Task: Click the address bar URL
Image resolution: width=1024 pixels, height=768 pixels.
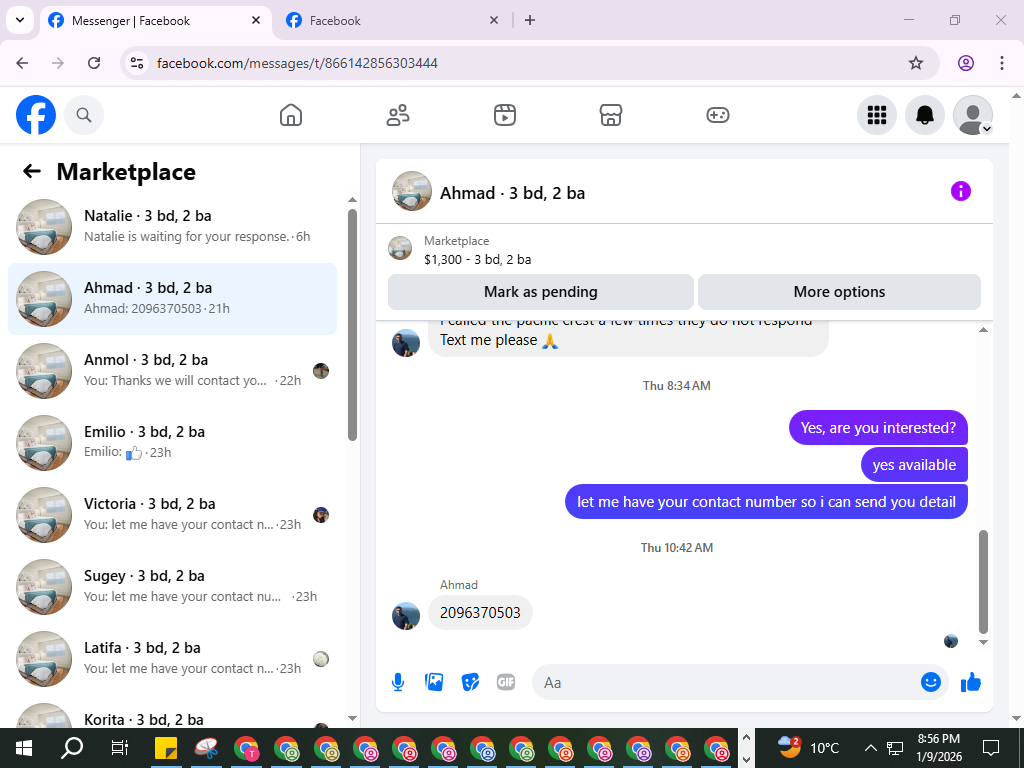Action: tap(297, 63)
